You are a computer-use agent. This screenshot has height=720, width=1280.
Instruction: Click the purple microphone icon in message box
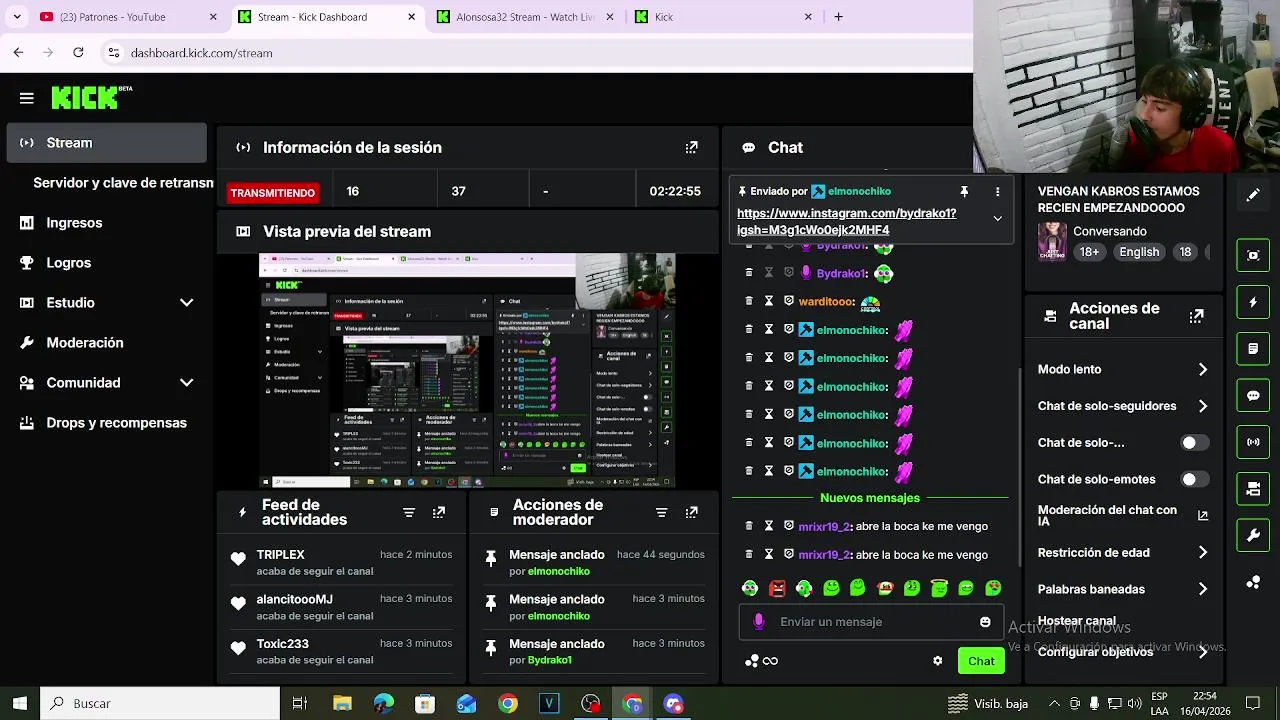(758, 622)
